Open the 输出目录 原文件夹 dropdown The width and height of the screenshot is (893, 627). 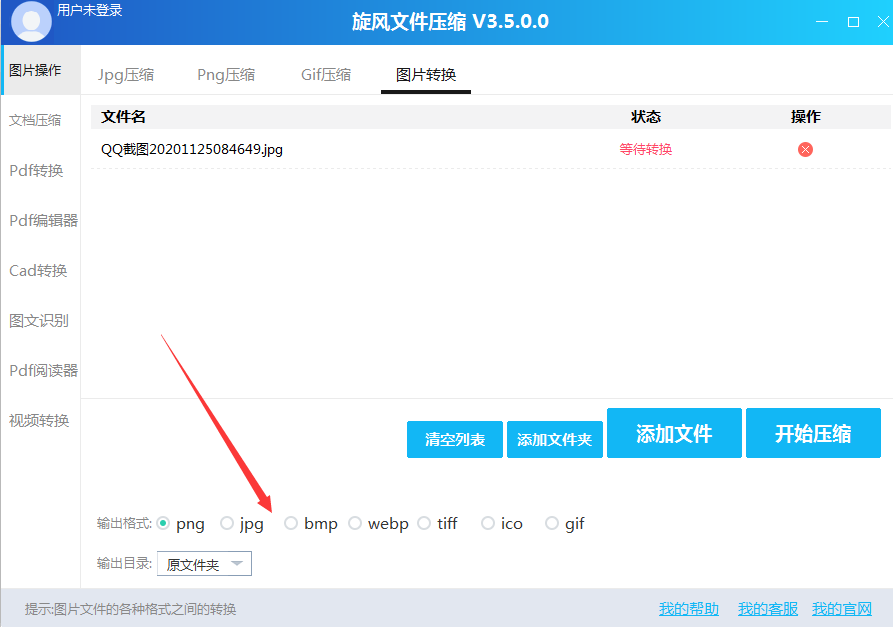(203, 563)
